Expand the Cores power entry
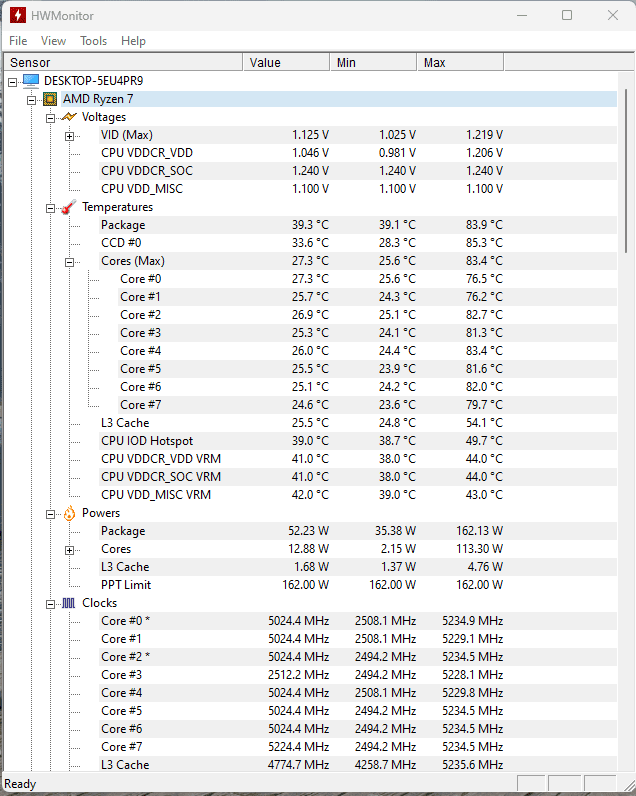The height and width of the screenshot is (796, 636). coord(70,550)
